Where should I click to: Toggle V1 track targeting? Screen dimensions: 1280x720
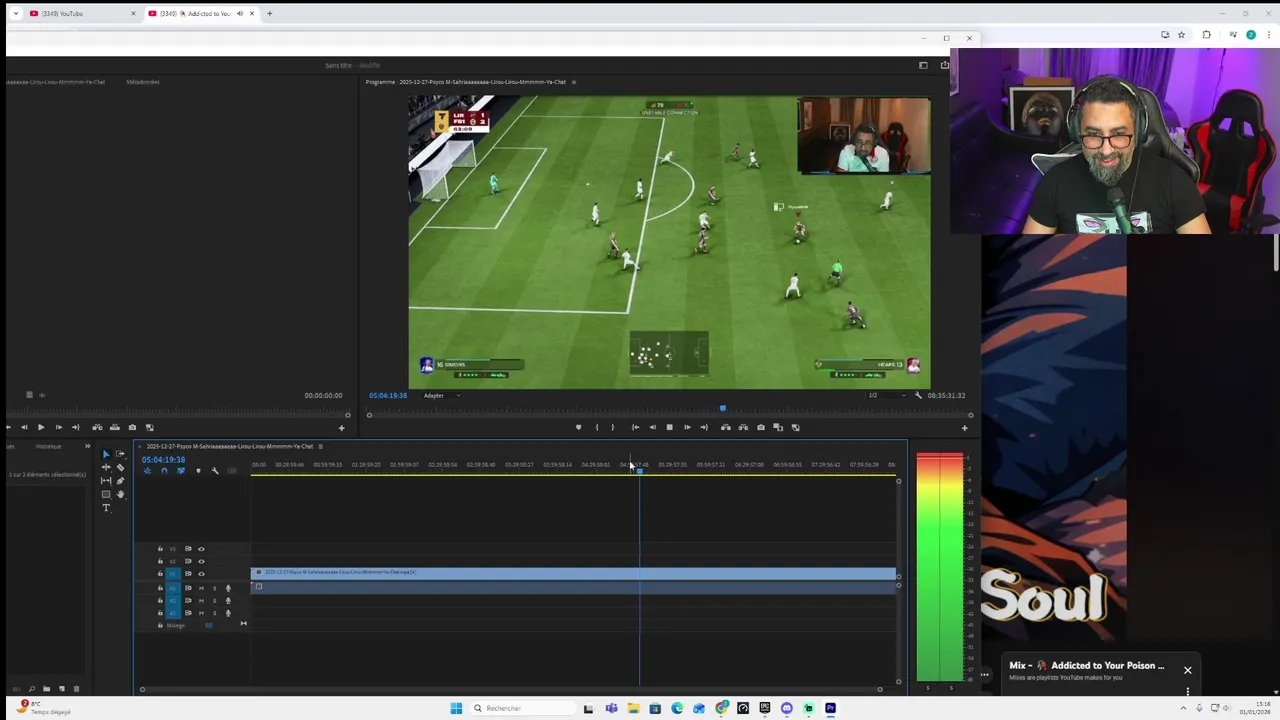click(x=173, y=574)
